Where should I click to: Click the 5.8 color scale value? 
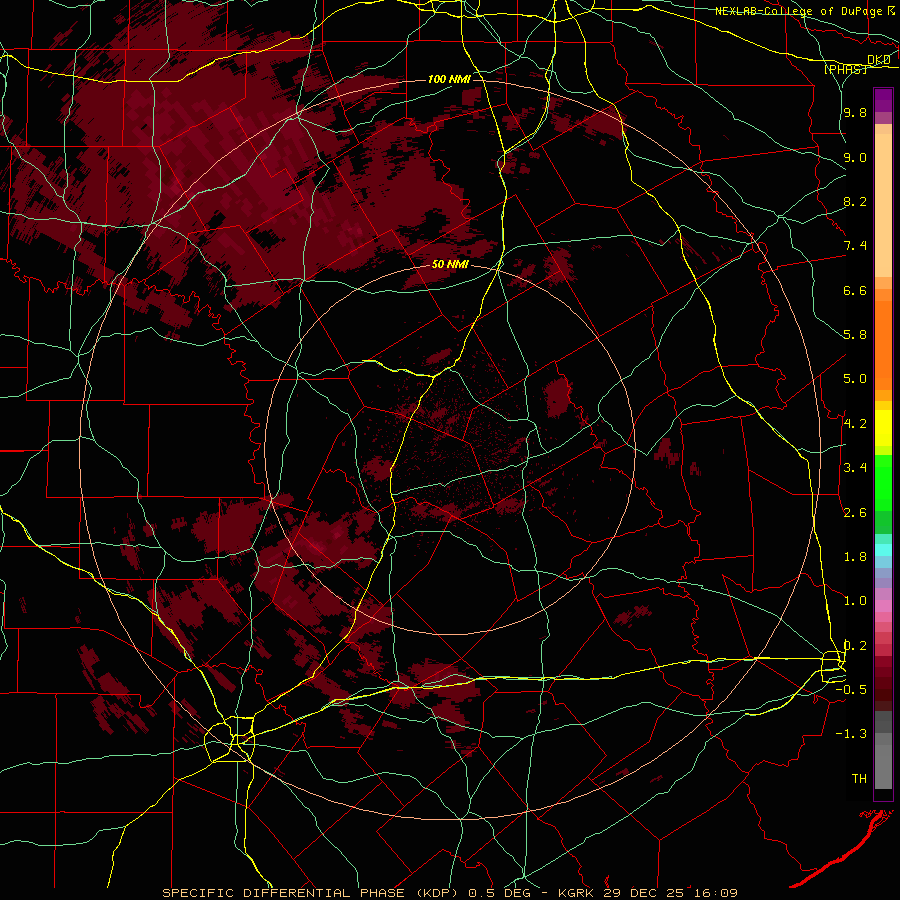click(x=855, y=335)
